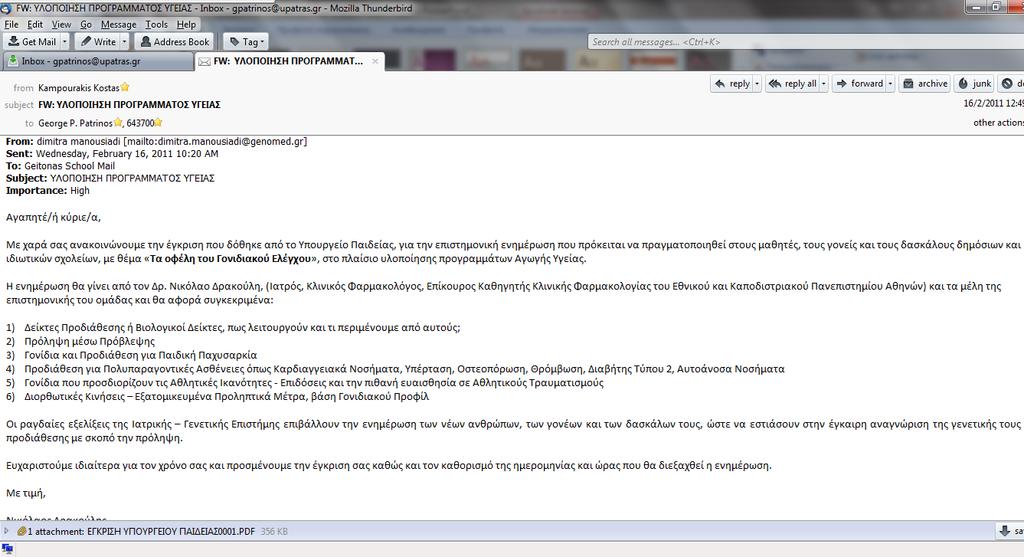Click recipient 643700
The height and width of the screenshot is (557, 1024).
point(140,123)
